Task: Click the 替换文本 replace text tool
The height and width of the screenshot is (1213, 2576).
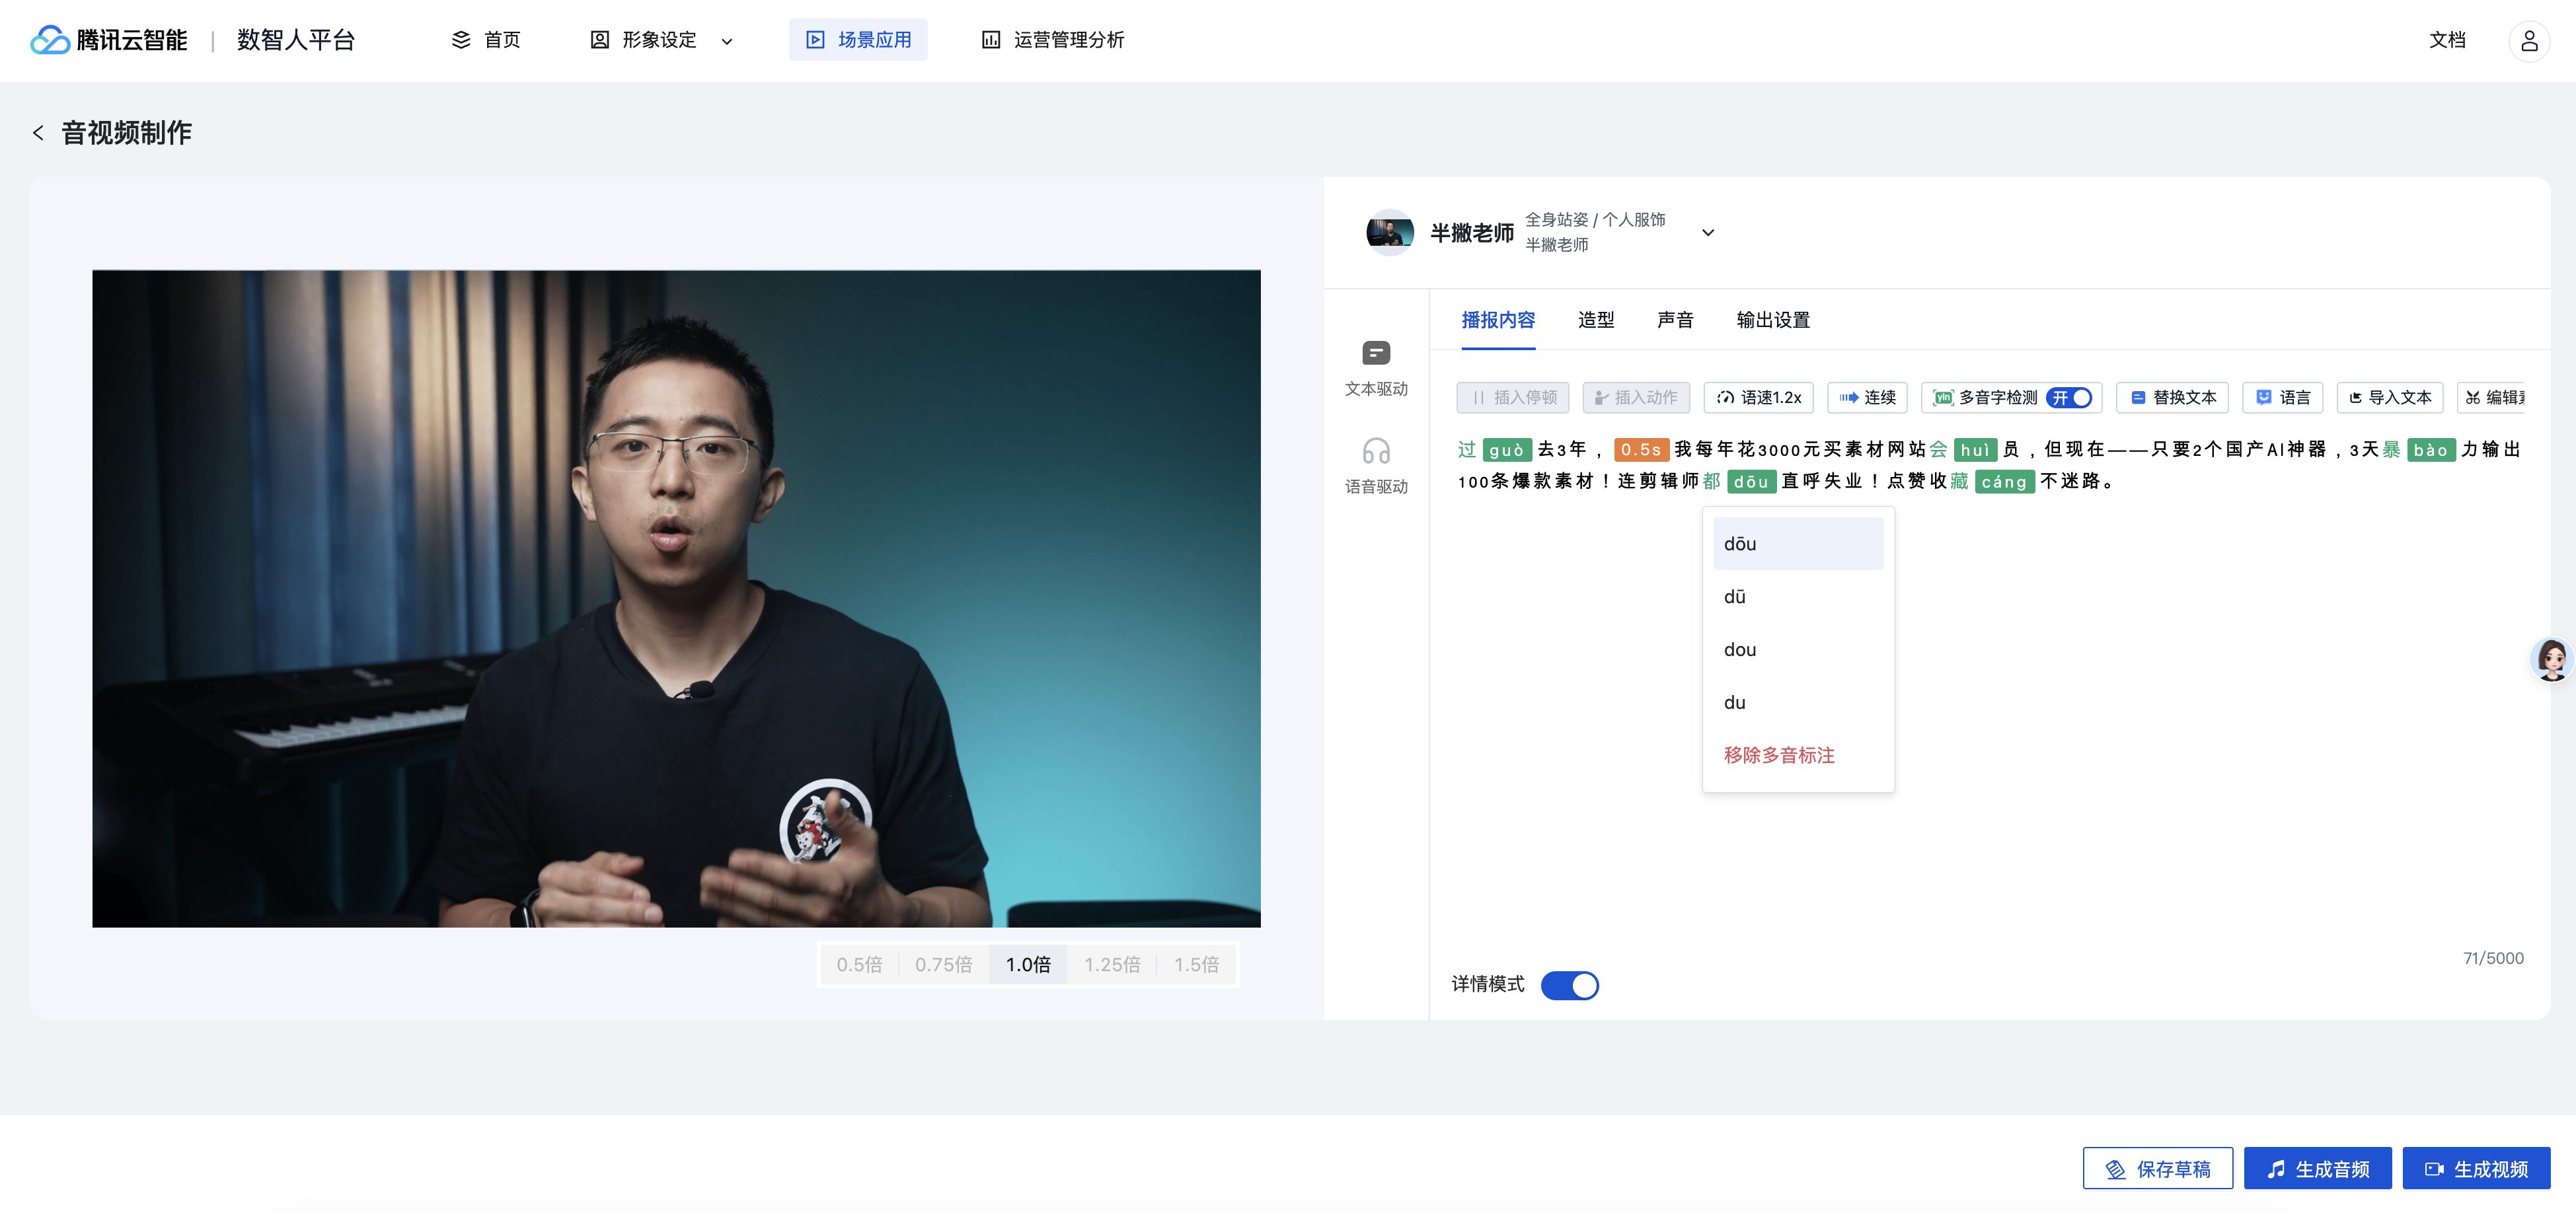Action: [x=2172, y=398]
